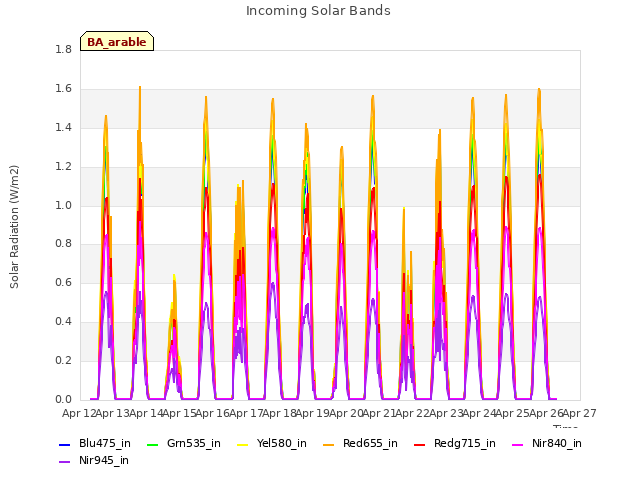Image resolution: width=640 pixels, height=480 pixels.
Task: Select the Nir945_in legend label
Action: click(x=104, y=460)
